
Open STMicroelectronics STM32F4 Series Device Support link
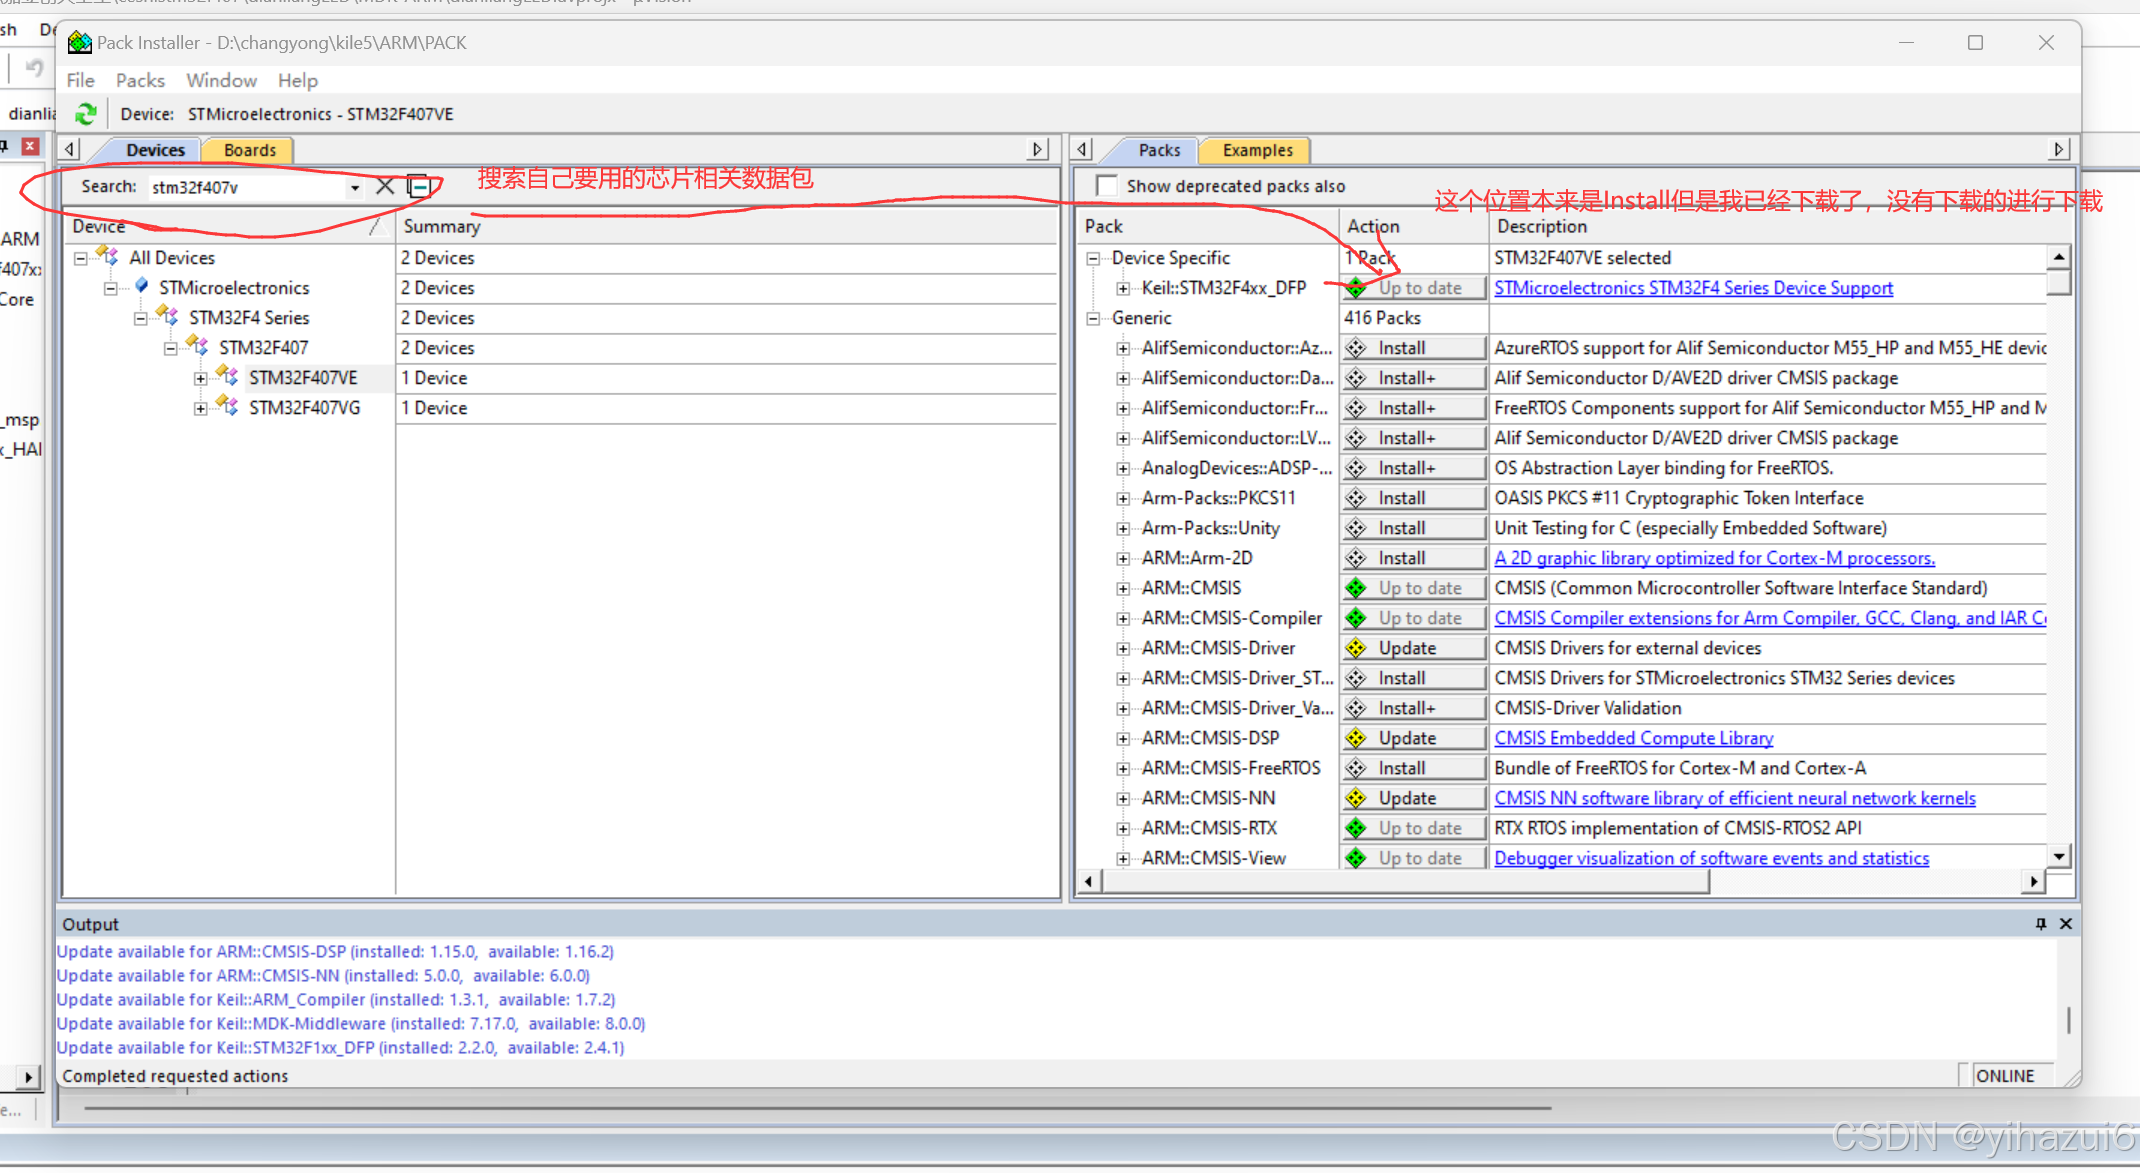[1693, 288]
